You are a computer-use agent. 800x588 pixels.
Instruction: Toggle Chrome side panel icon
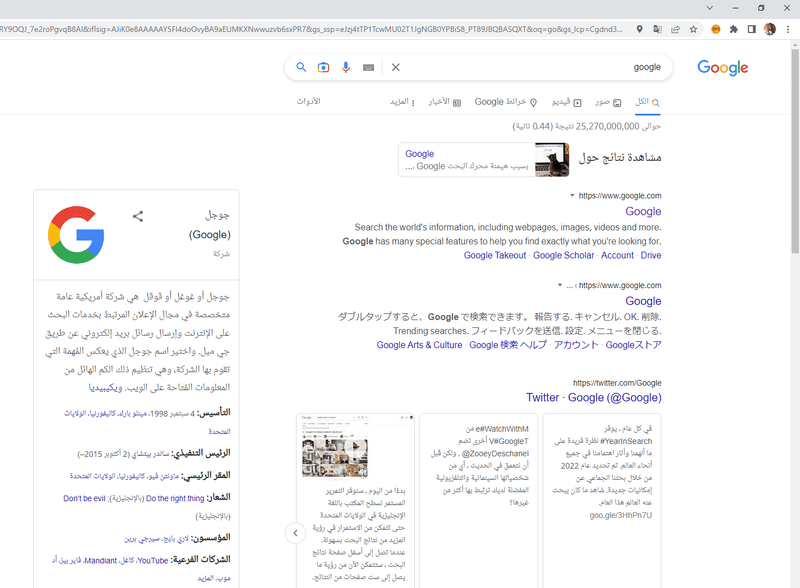[752, 29]
